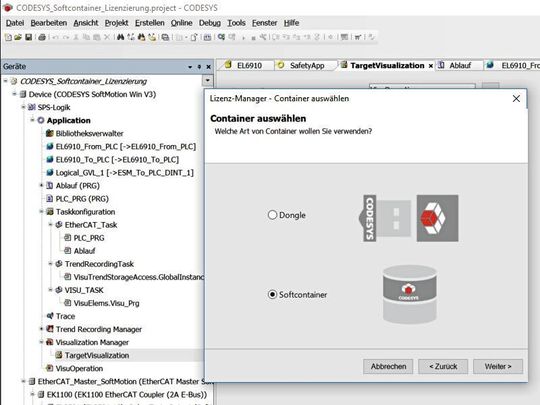Viewport: 540px width, 405px height.
Task: Collapse the CODESYS_Softcontainer_Lizenzierung root node
Action: tap(6, 81)
